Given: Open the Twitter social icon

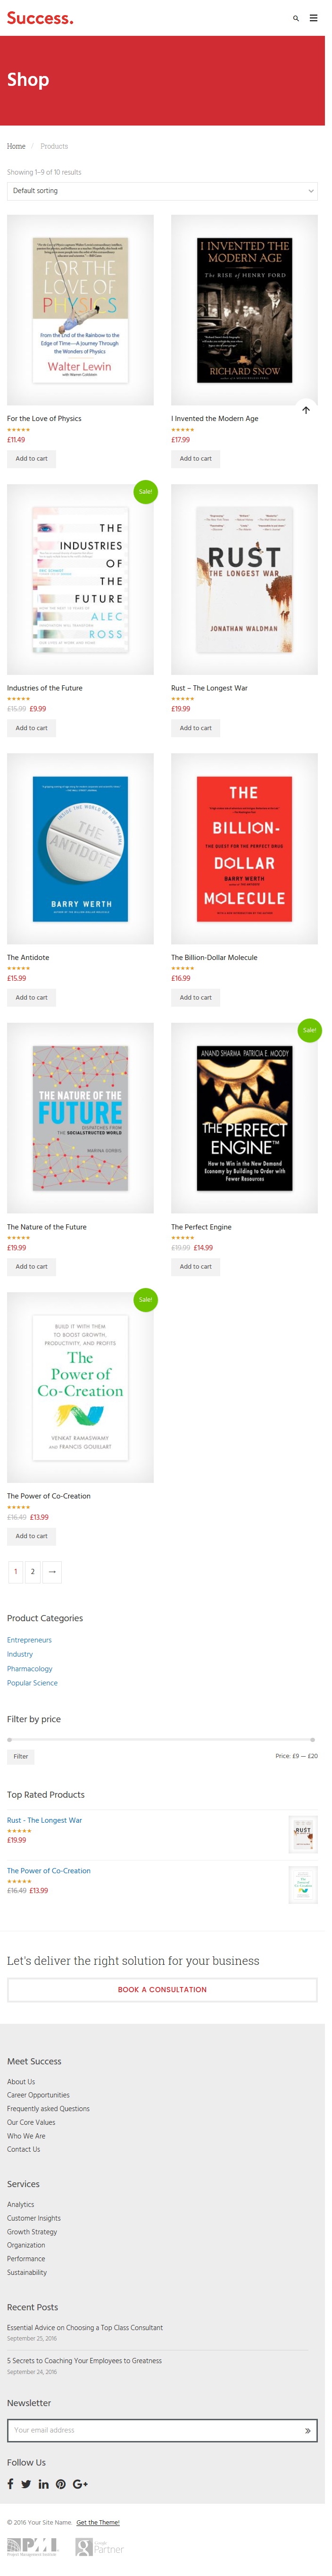Looking at the screenshot, I should coord(26,2483).
